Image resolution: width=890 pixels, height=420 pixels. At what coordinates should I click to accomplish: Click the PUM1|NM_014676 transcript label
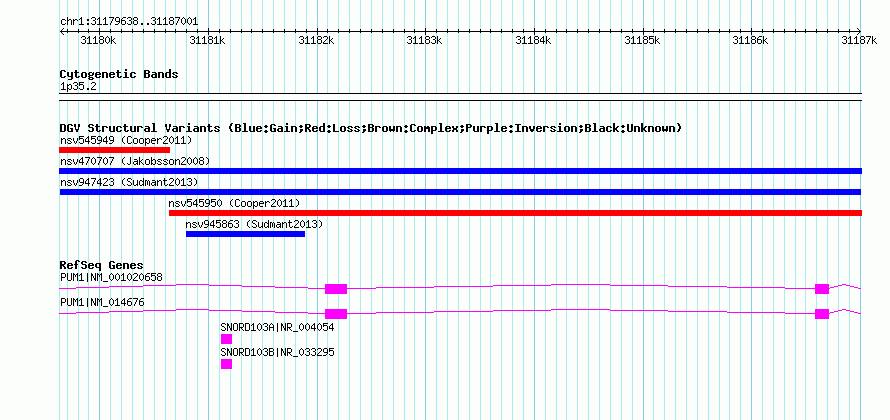[102, 303]
